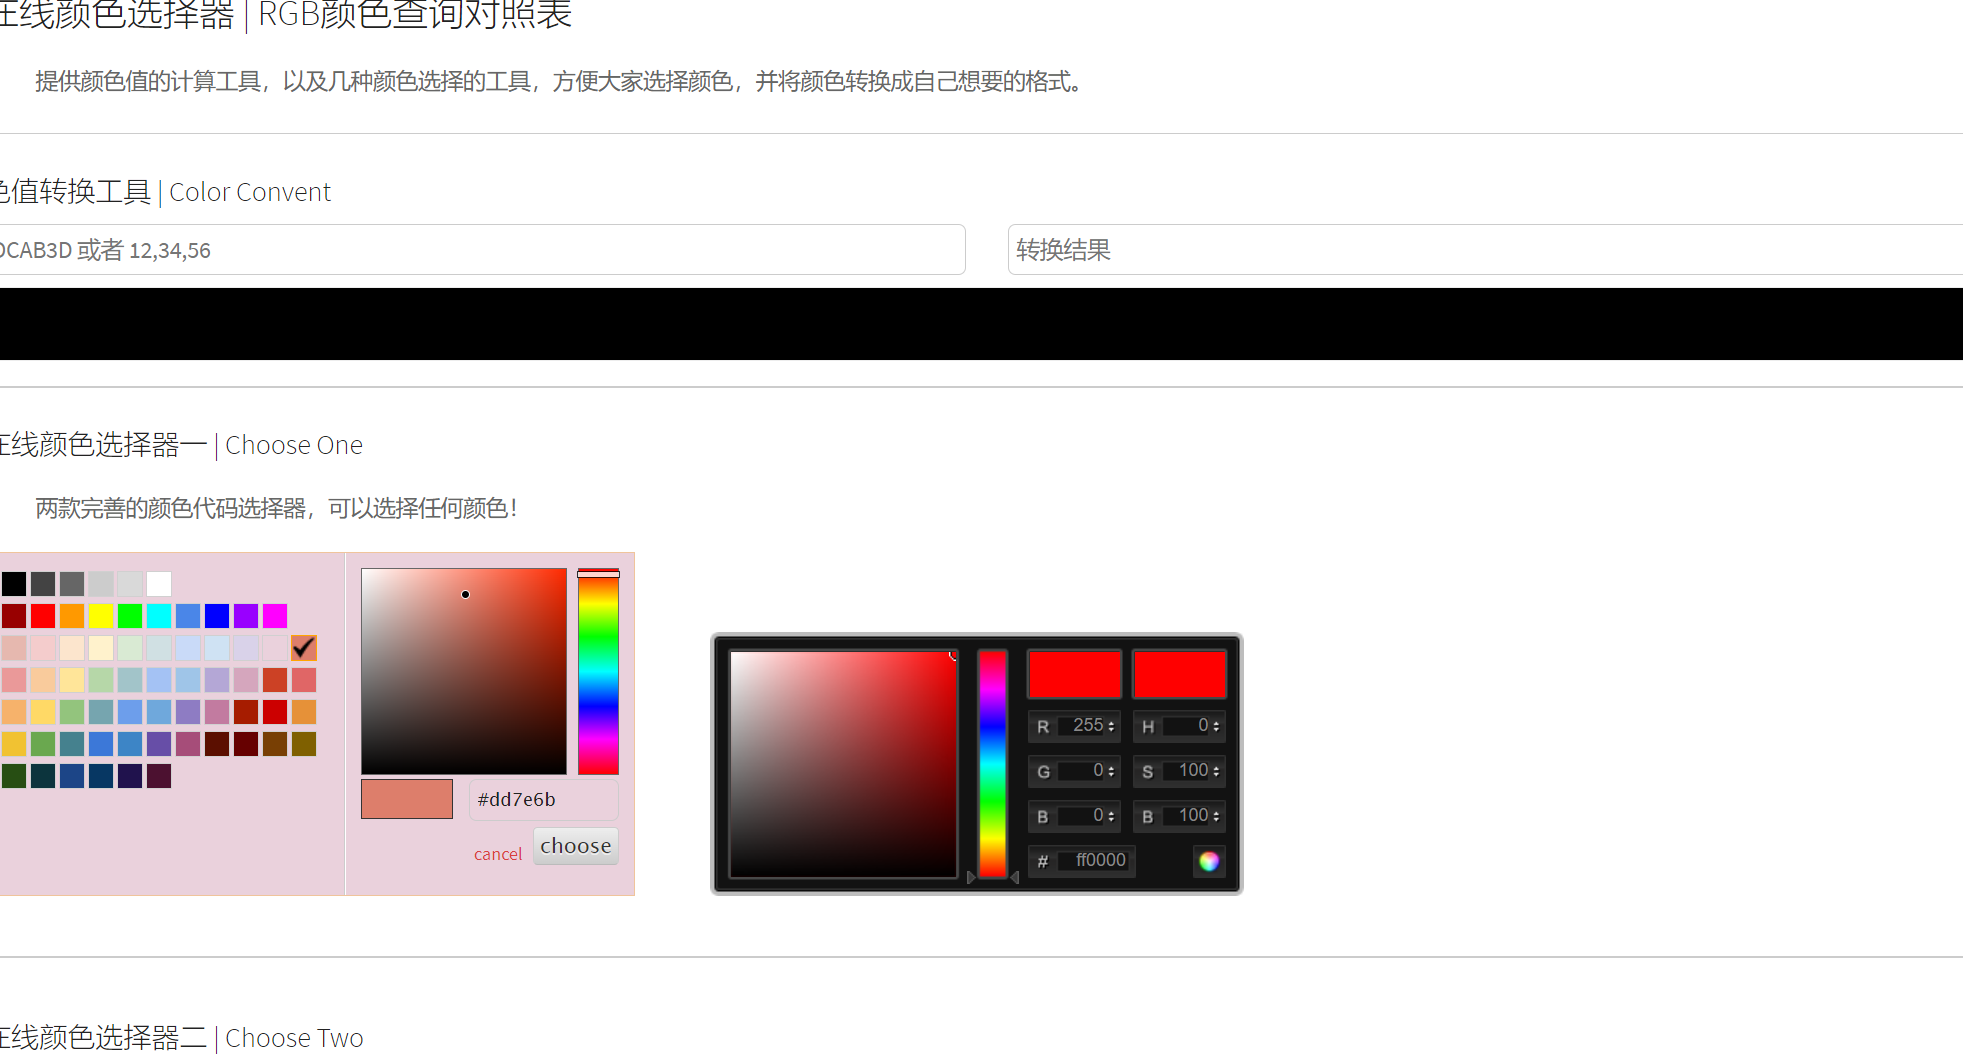Image resolution: width=1963 pixels, height=1056 pixels.
Task: Pick the white palette swatch
Action: (x=159, y=584)
